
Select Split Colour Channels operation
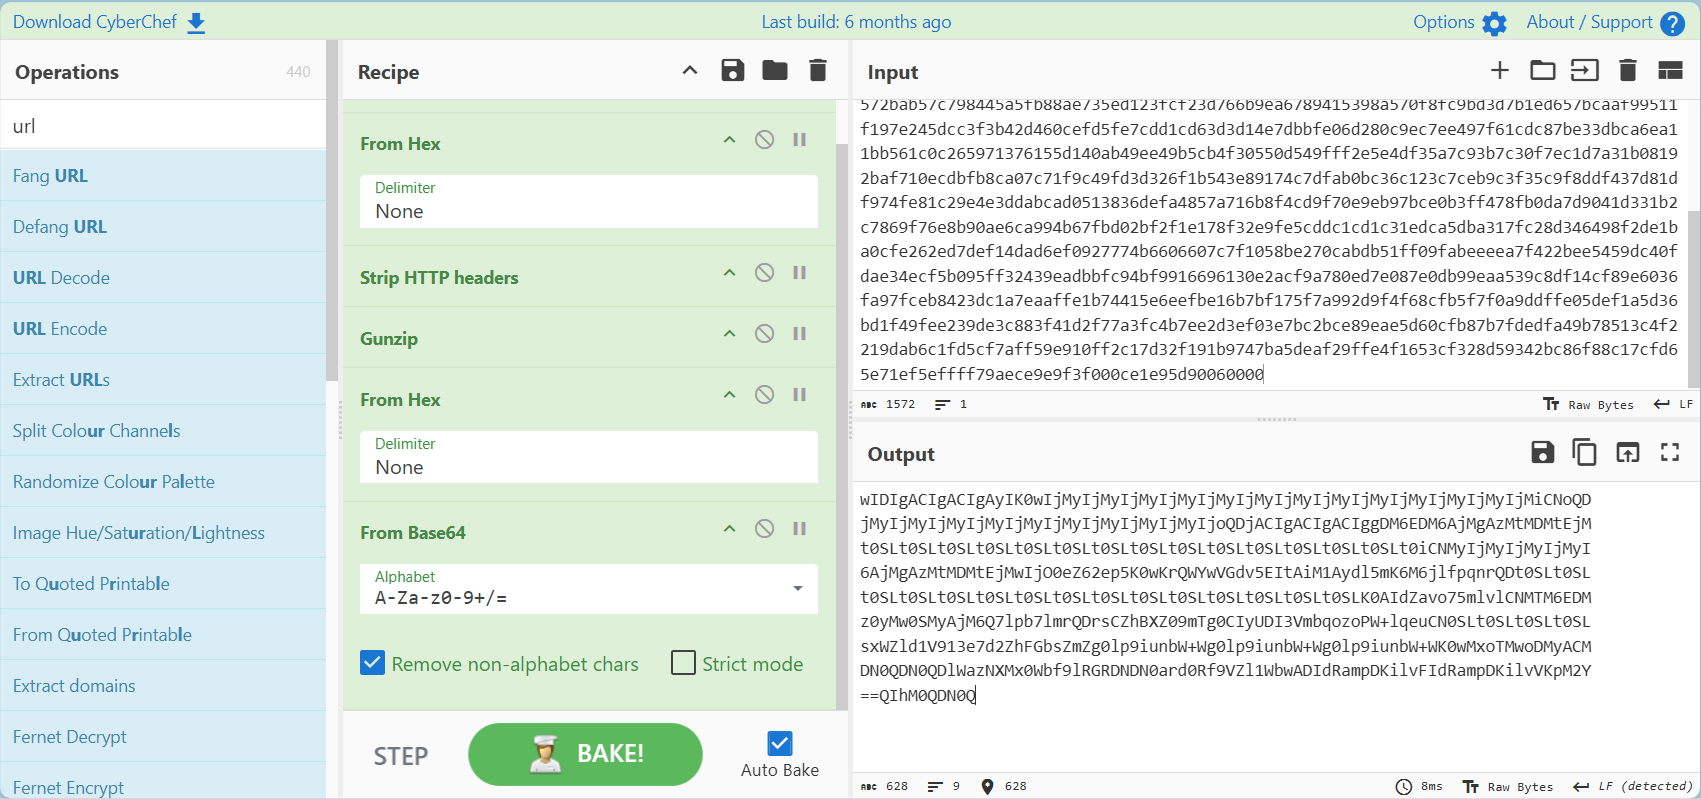[x=163, y=431]
